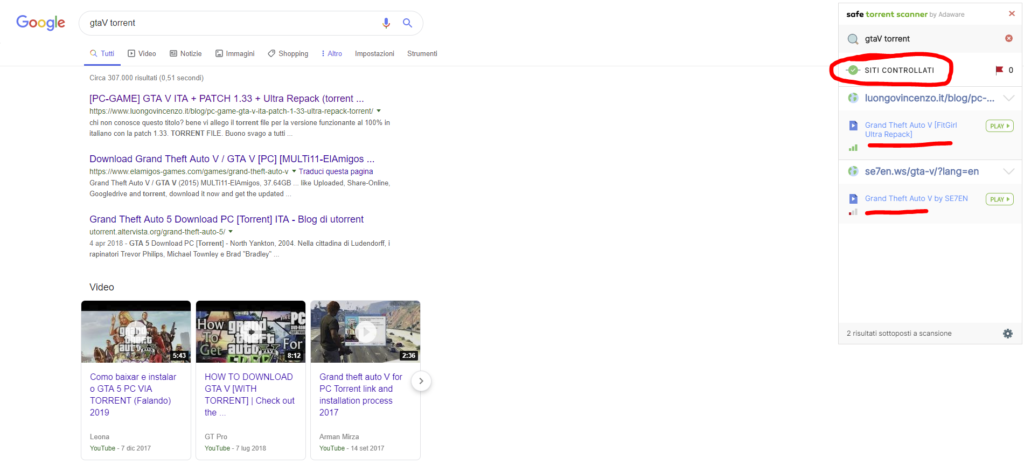Open luongovincenzo.it/blog/pc-... site entry
The image size is (1024, 464).
tap(929, 99)
